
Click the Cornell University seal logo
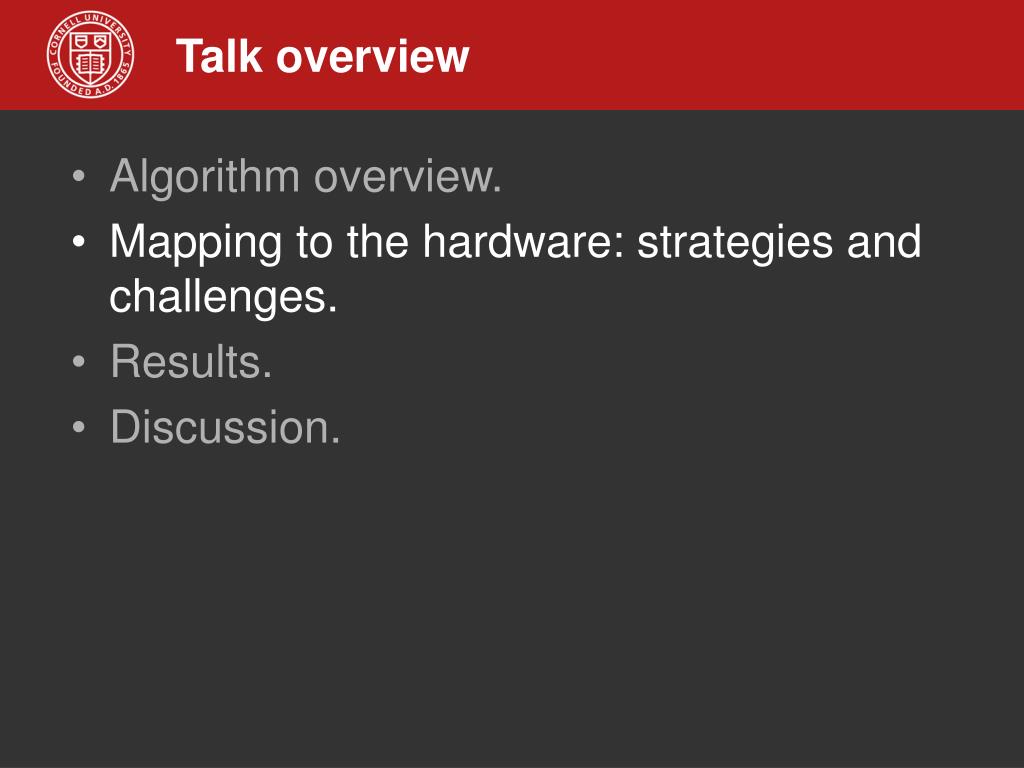pyautogui.click(x=91, y=55)
